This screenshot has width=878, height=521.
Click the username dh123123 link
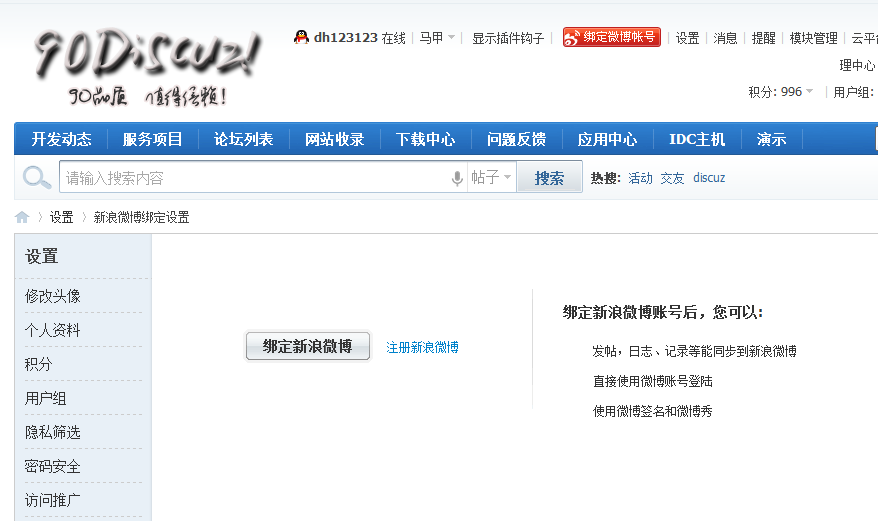(x=345, y=38)
